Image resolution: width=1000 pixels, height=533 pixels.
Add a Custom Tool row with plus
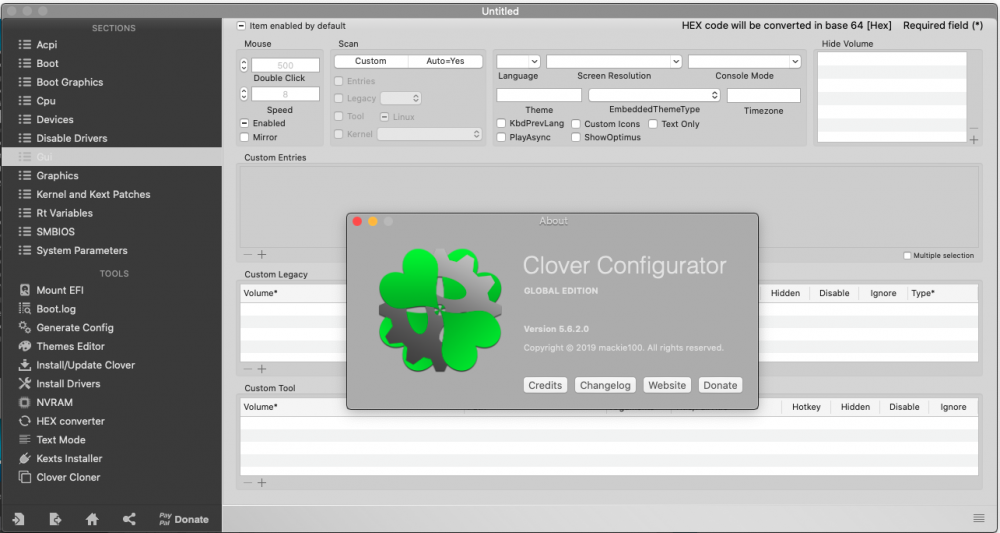click(261, 483)
